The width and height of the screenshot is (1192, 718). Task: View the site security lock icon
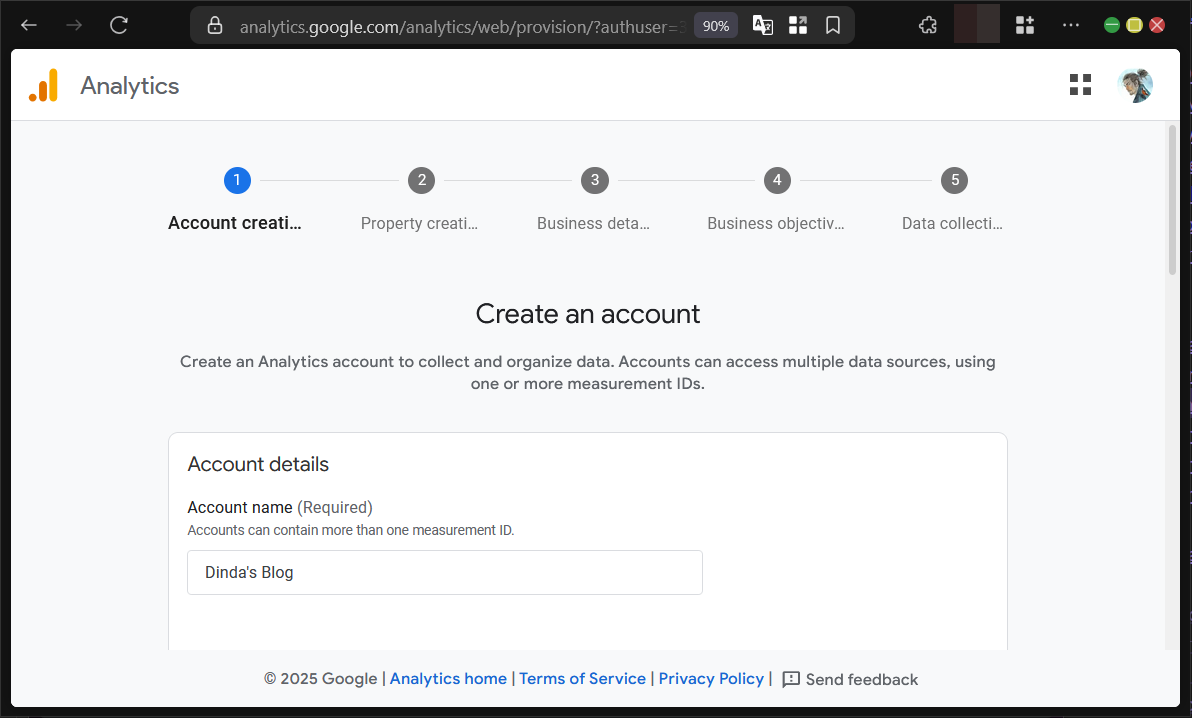(215, 25)
